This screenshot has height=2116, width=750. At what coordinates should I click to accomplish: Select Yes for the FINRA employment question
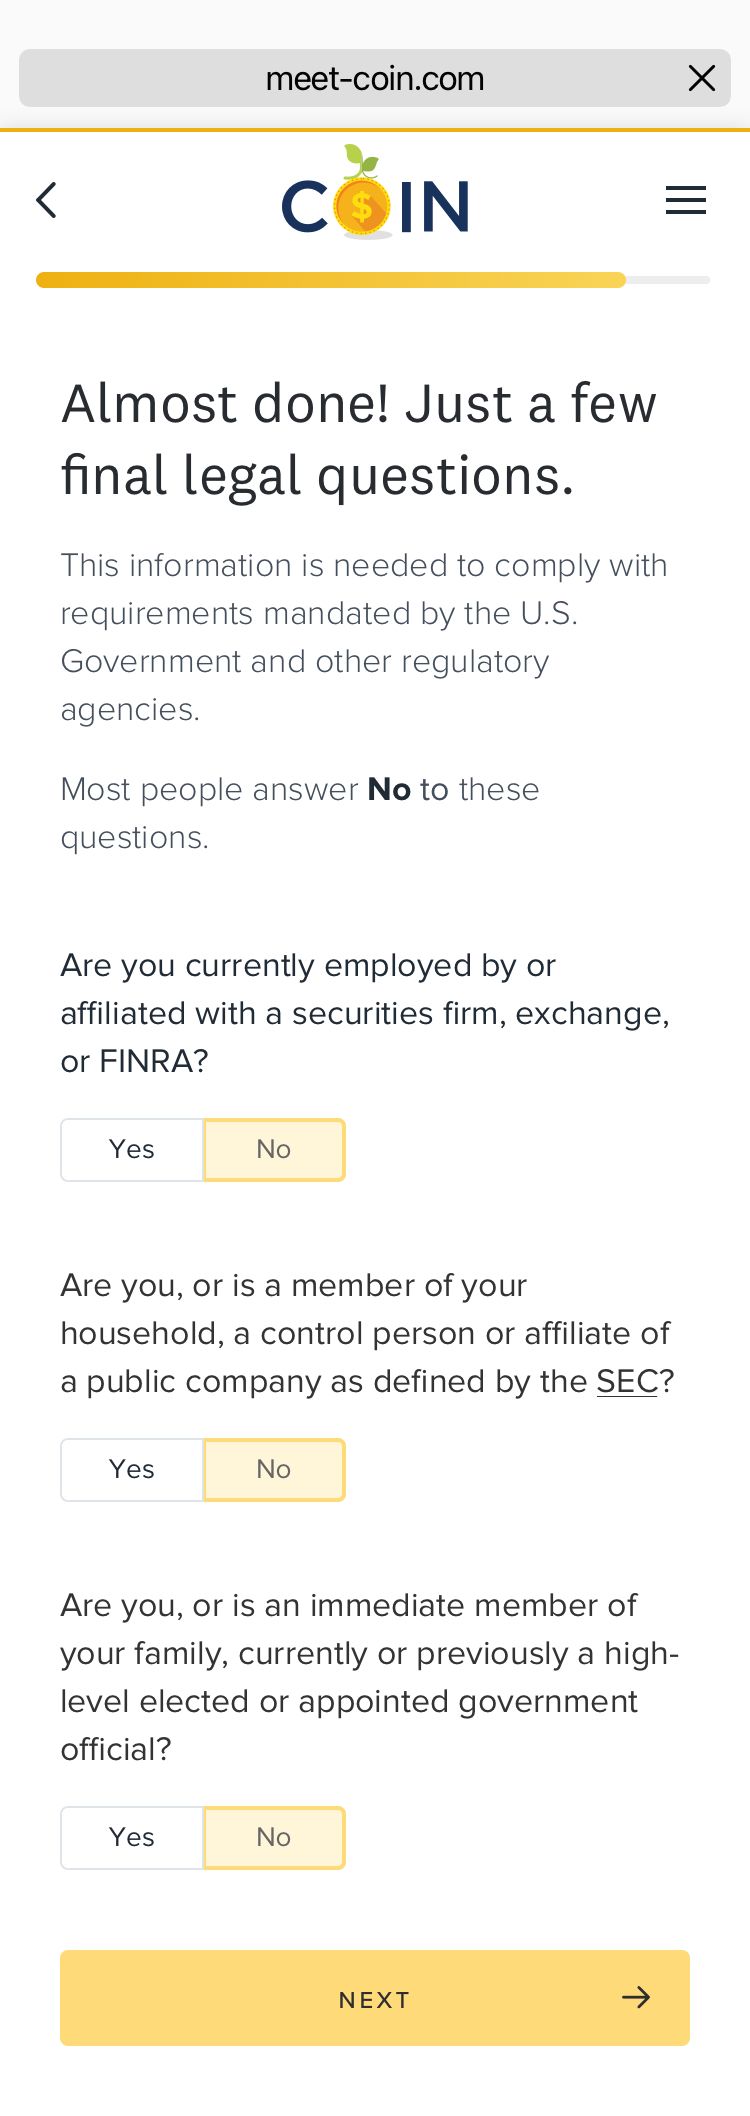coord(132,1150)
